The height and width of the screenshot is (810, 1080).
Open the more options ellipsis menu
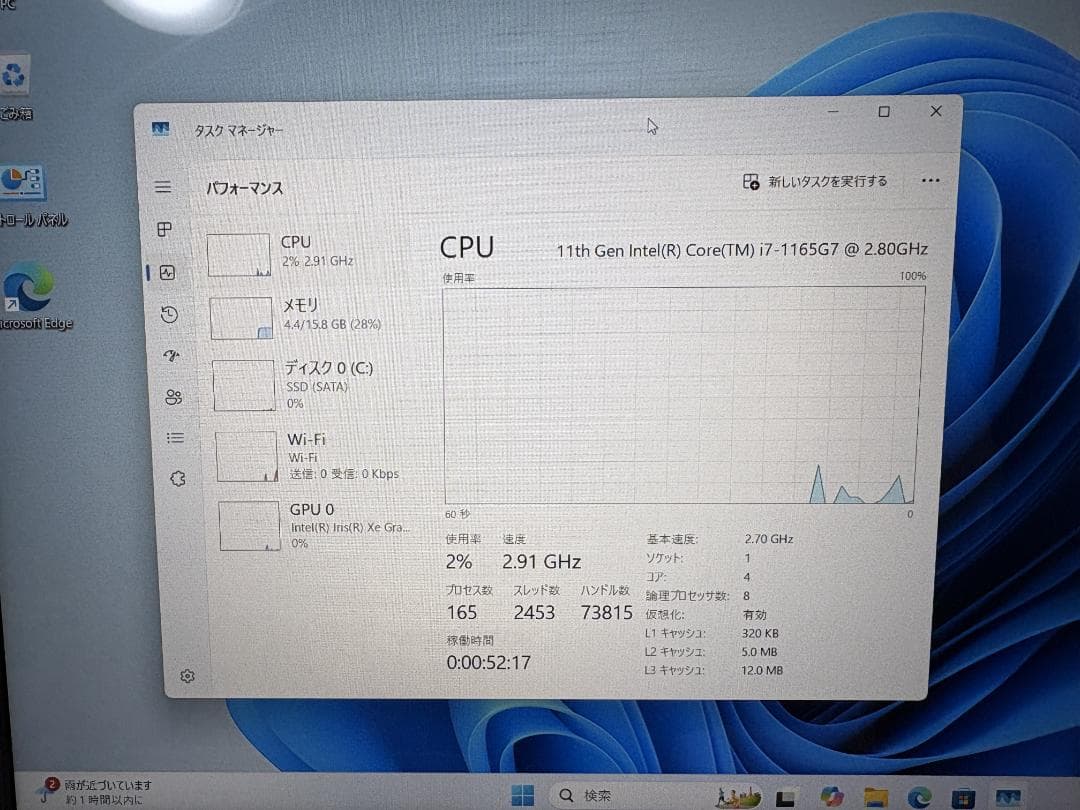[x=931, y=180]
